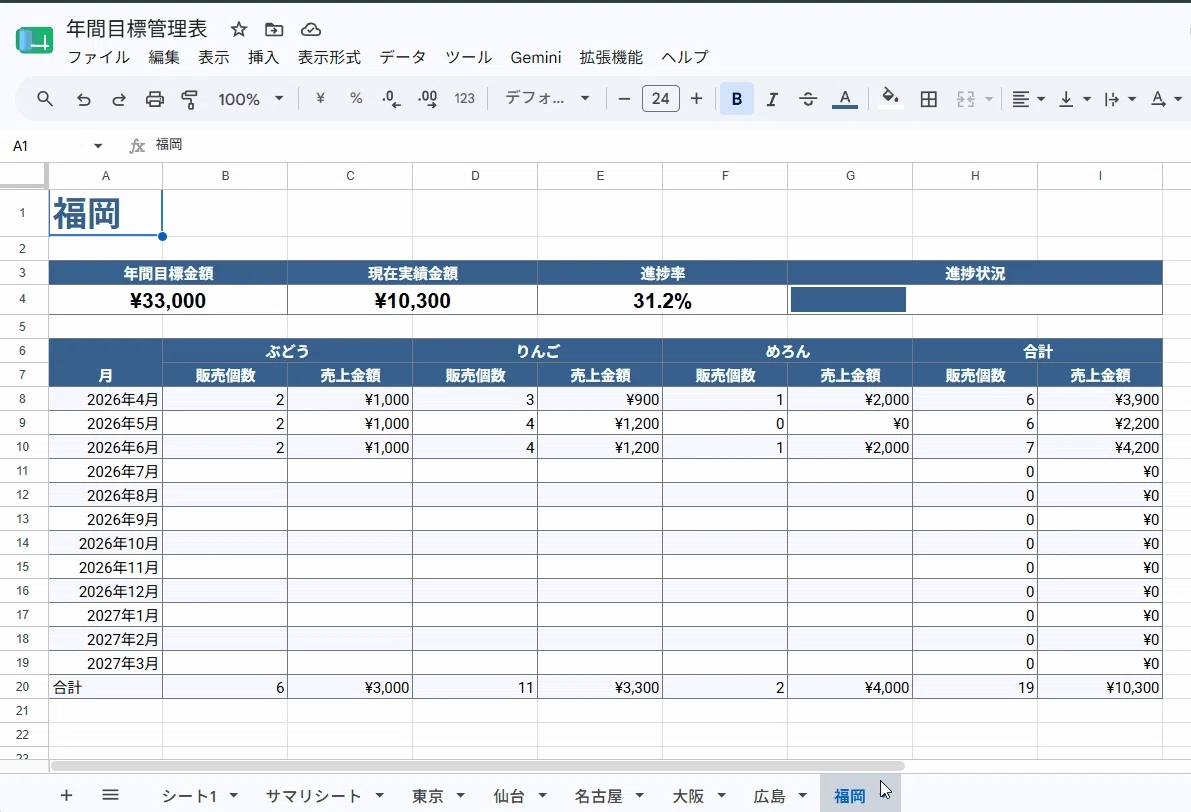The width and height of the screenshot is (1191, 812).
Task: Click the horizontal scrollbar
Action: (478, 766)
